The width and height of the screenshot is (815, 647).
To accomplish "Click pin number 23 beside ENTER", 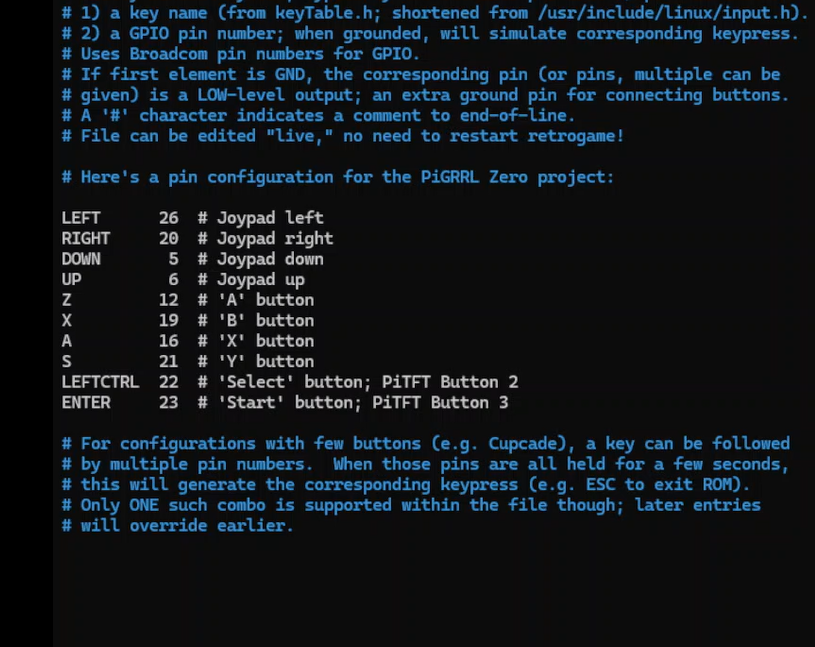I will tap(168, 403).
